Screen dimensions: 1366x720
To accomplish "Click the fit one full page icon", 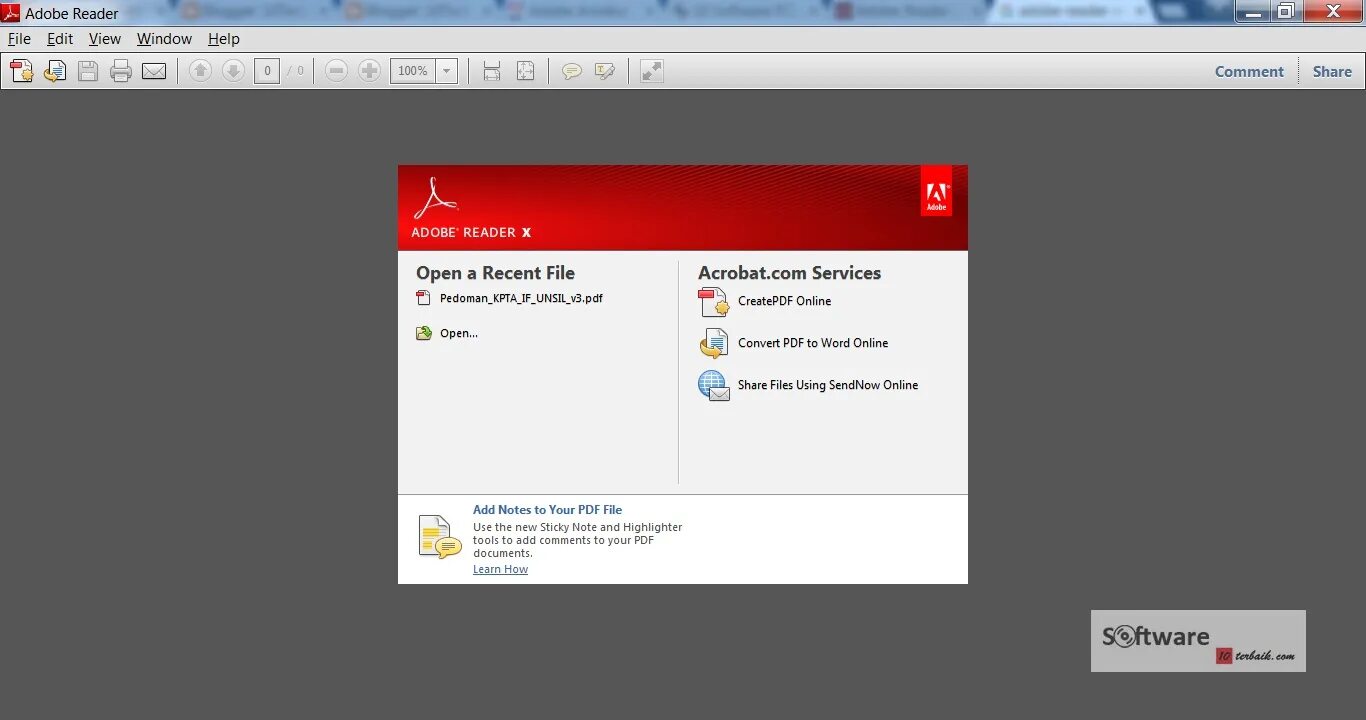I will [x=525, y=71].
